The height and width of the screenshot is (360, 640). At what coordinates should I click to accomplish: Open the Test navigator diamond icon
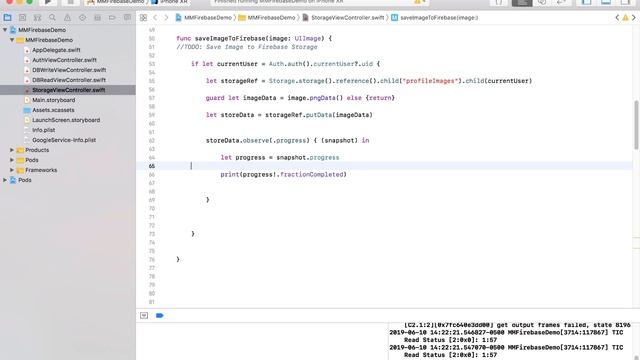[82, 18]
